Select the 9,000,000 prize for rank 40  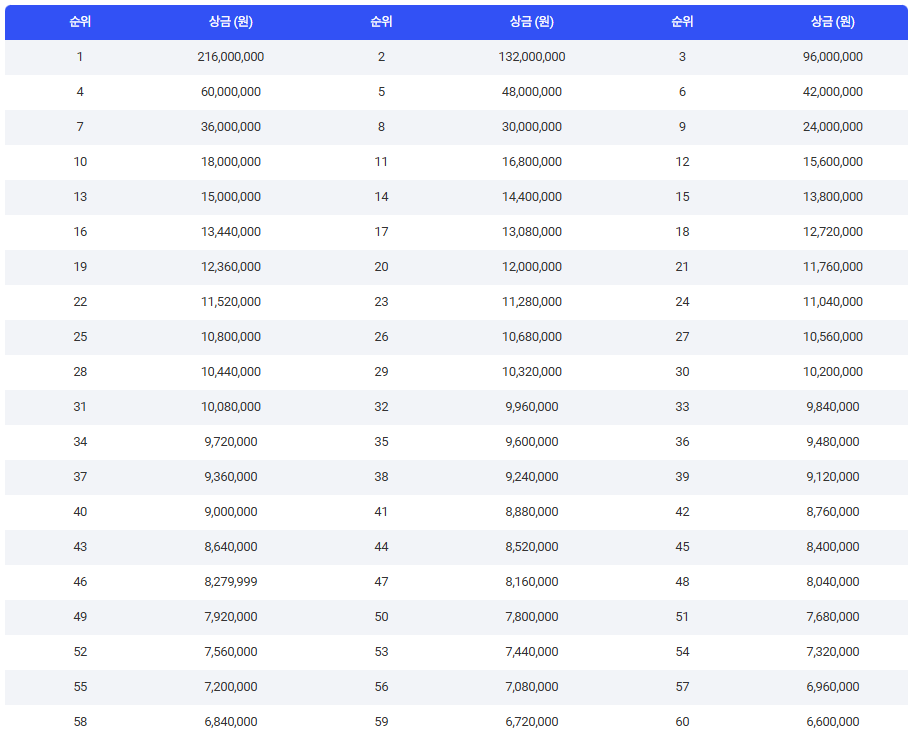tap(231, 512)
